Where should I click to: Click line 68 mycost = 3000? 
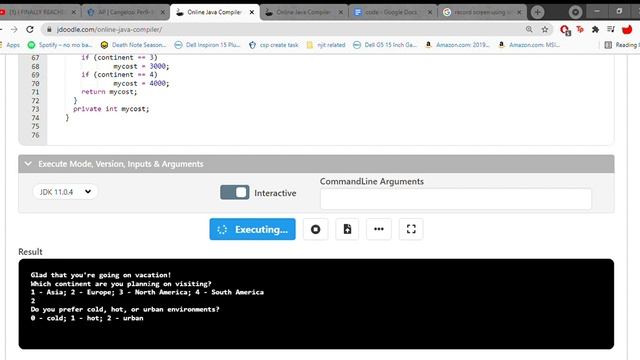pyautogui.click(x=141, y=66)
